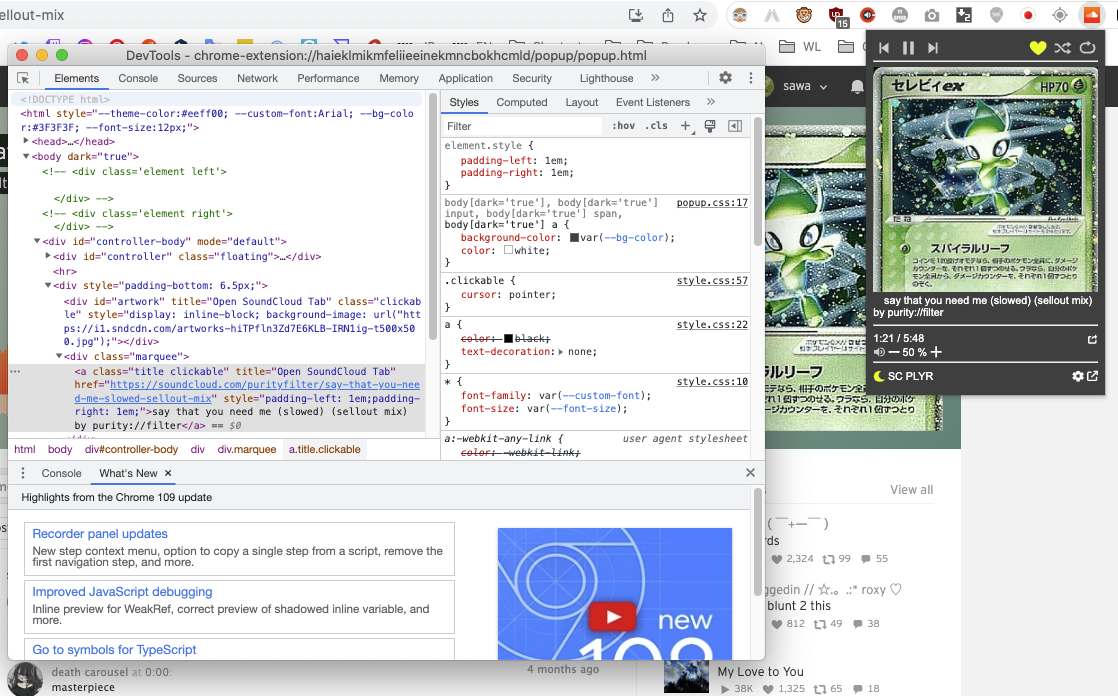Expand the head element node
The width and height of the screenshot is (1118, 696).
coord(26,142)
